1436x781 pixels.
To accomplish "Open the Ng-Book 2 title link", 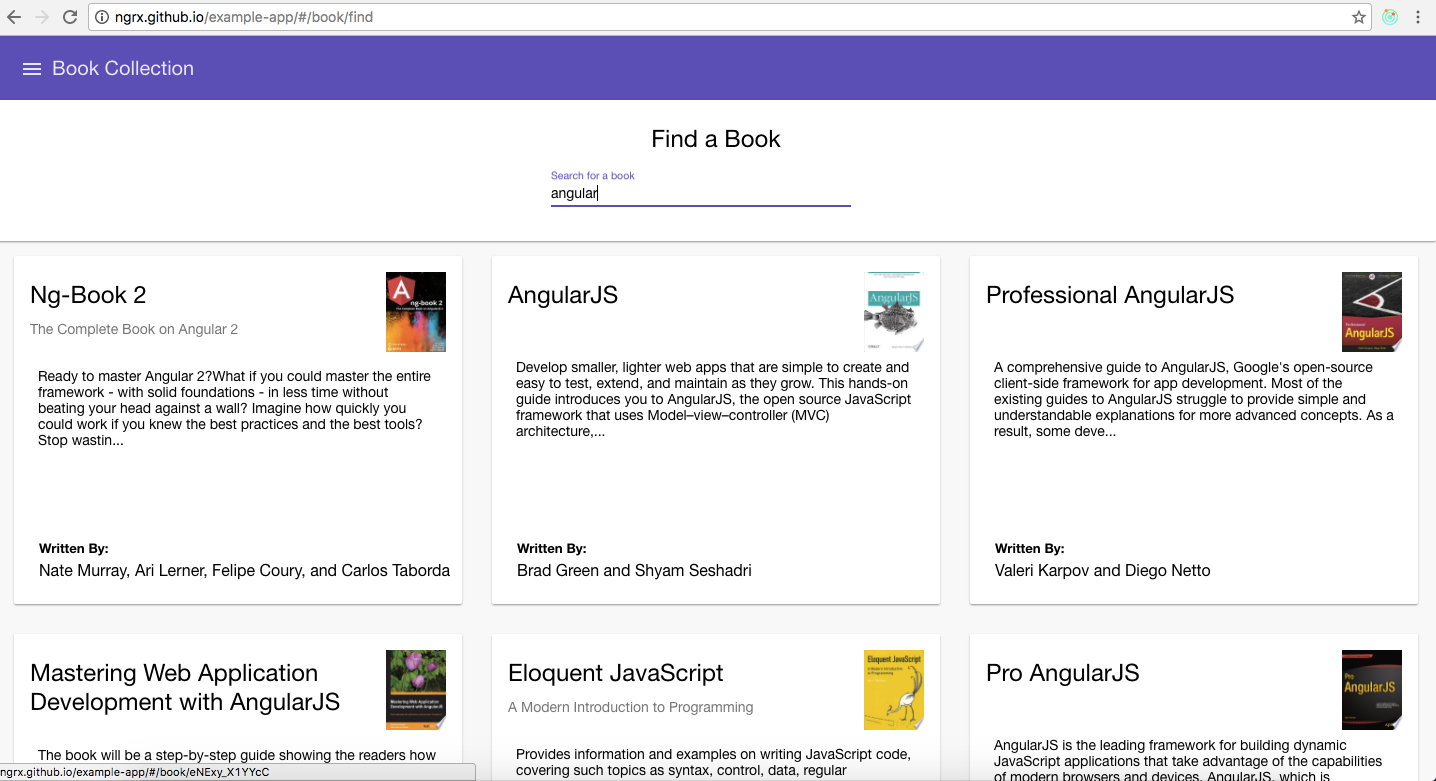I will pos(88,295).
